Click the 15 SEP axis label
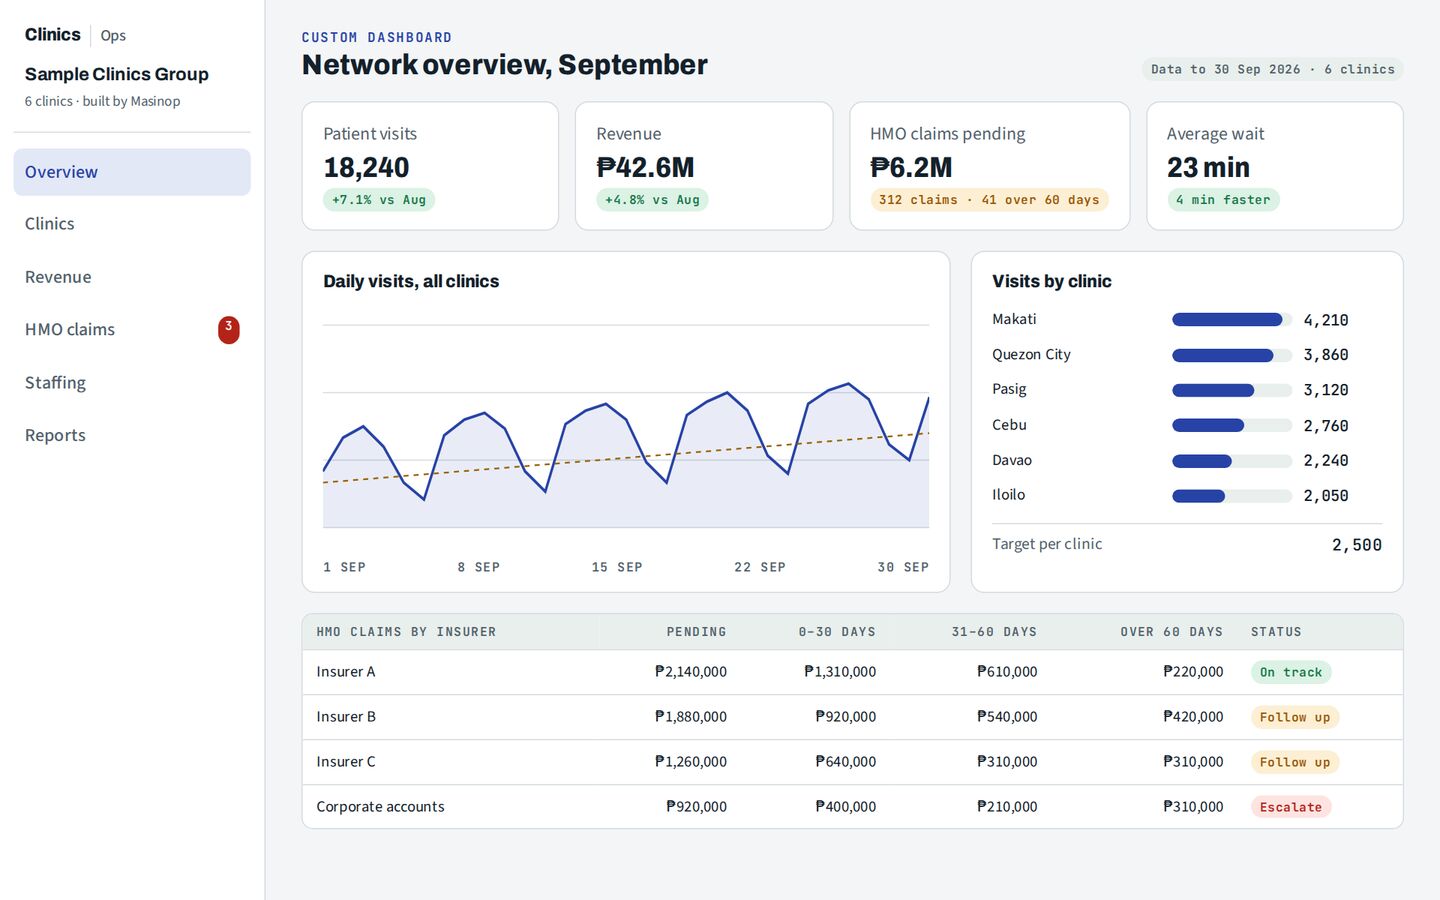The image size is (1440, 900). pos(617,567)
